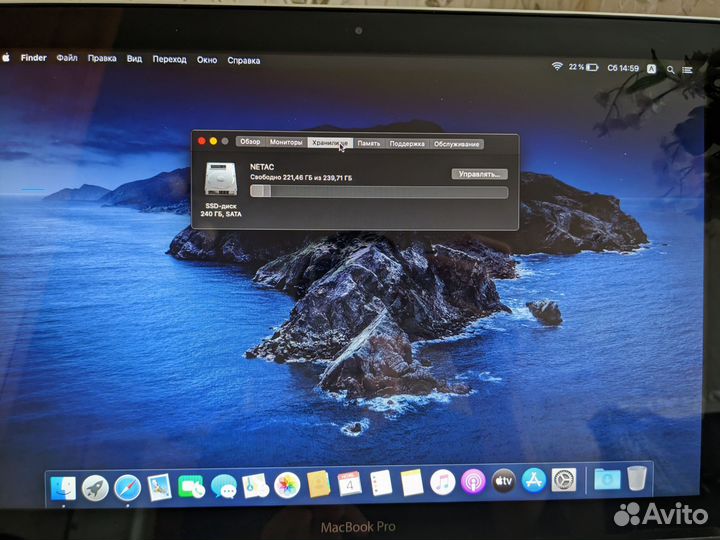The width and height of the screenshot is (720, 540).
Task: Click the Свободно 221,46 ГБ text
Action: click(x=301, y=177)
